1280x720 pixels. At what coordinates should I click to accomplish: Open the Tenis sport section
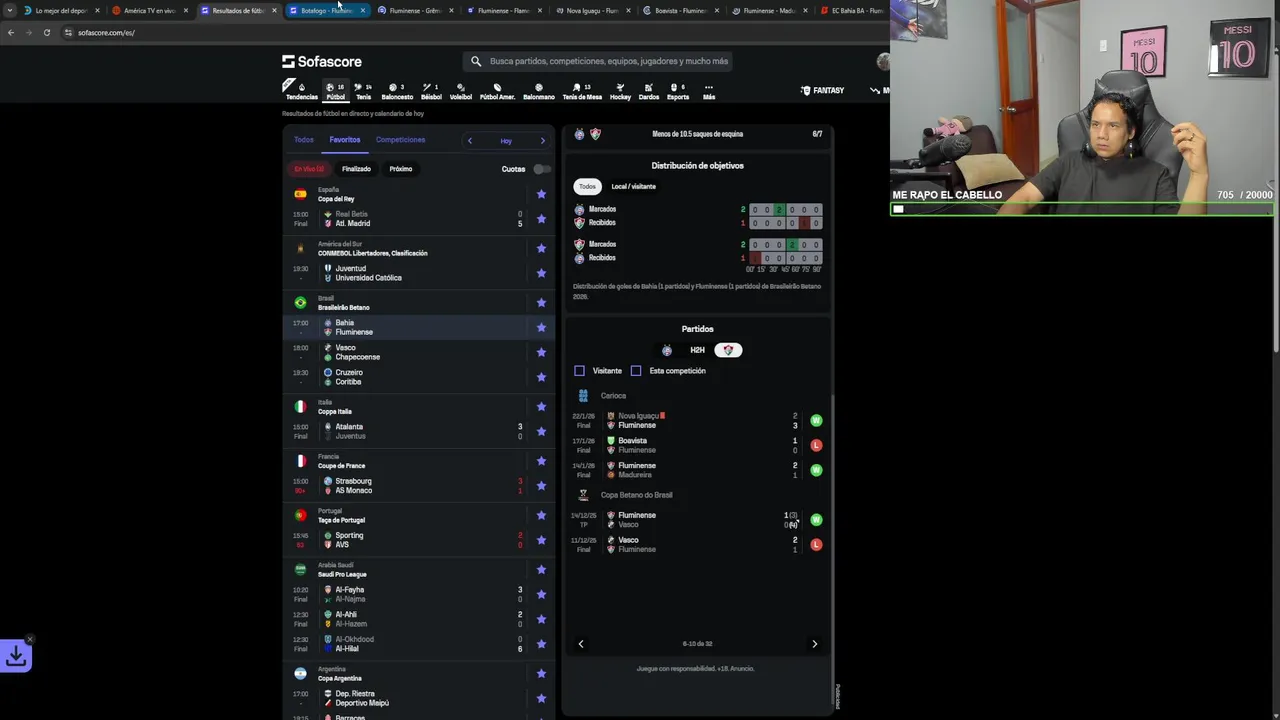coord(363,91)
